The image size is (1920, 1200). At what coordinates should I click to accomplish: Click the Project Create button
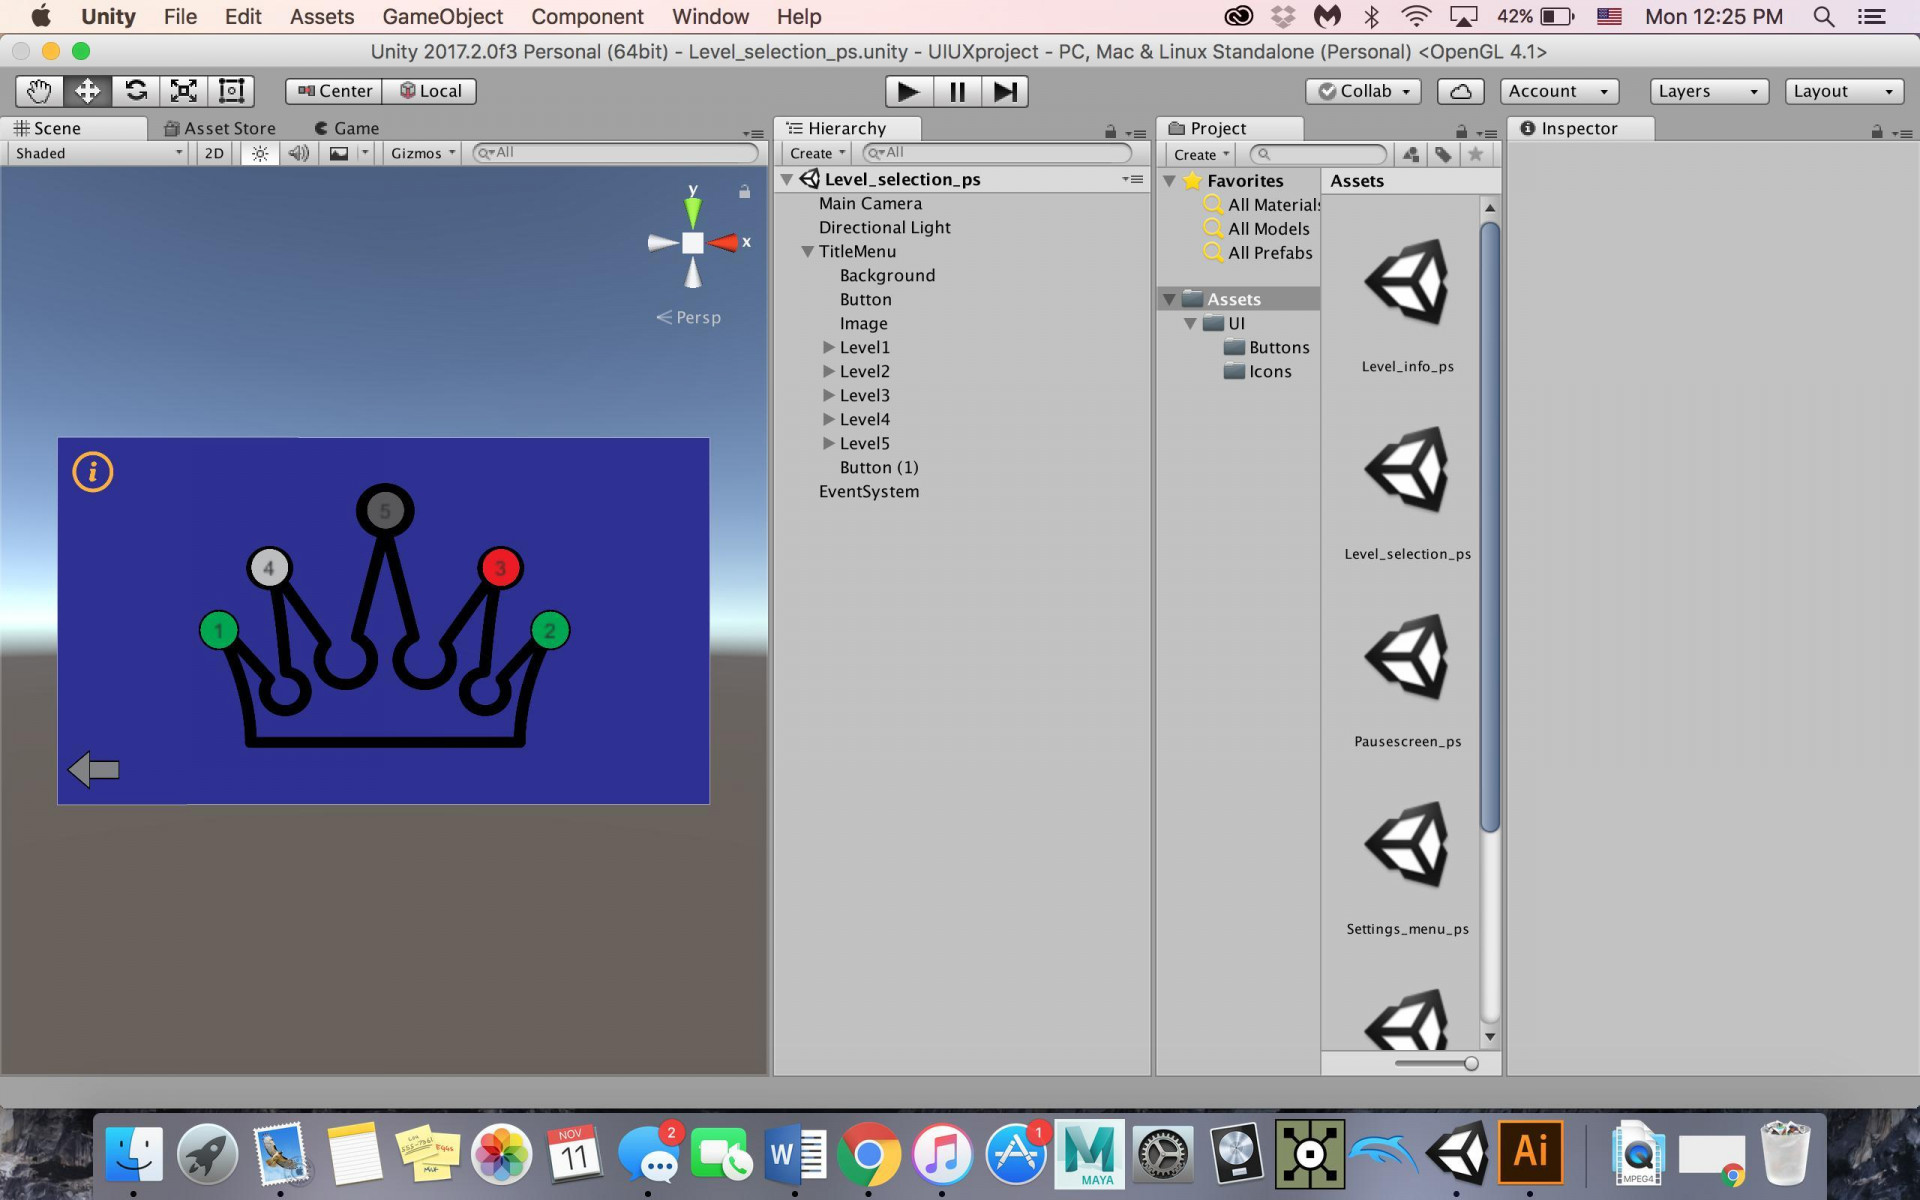1200,154
